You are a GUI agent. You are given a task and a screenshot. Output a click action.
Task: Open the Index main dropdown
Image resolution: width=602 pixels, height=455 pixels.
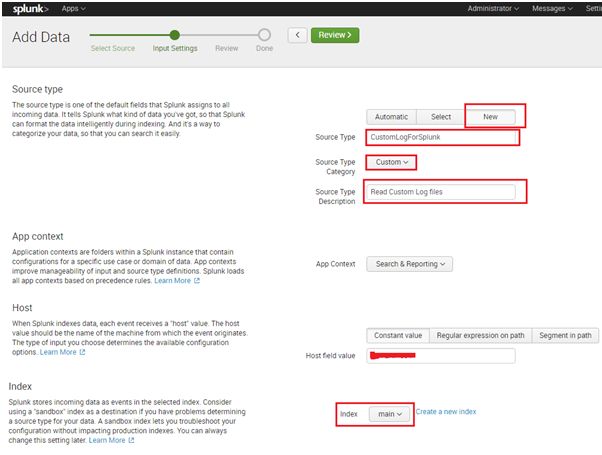[x=389, y=414]
